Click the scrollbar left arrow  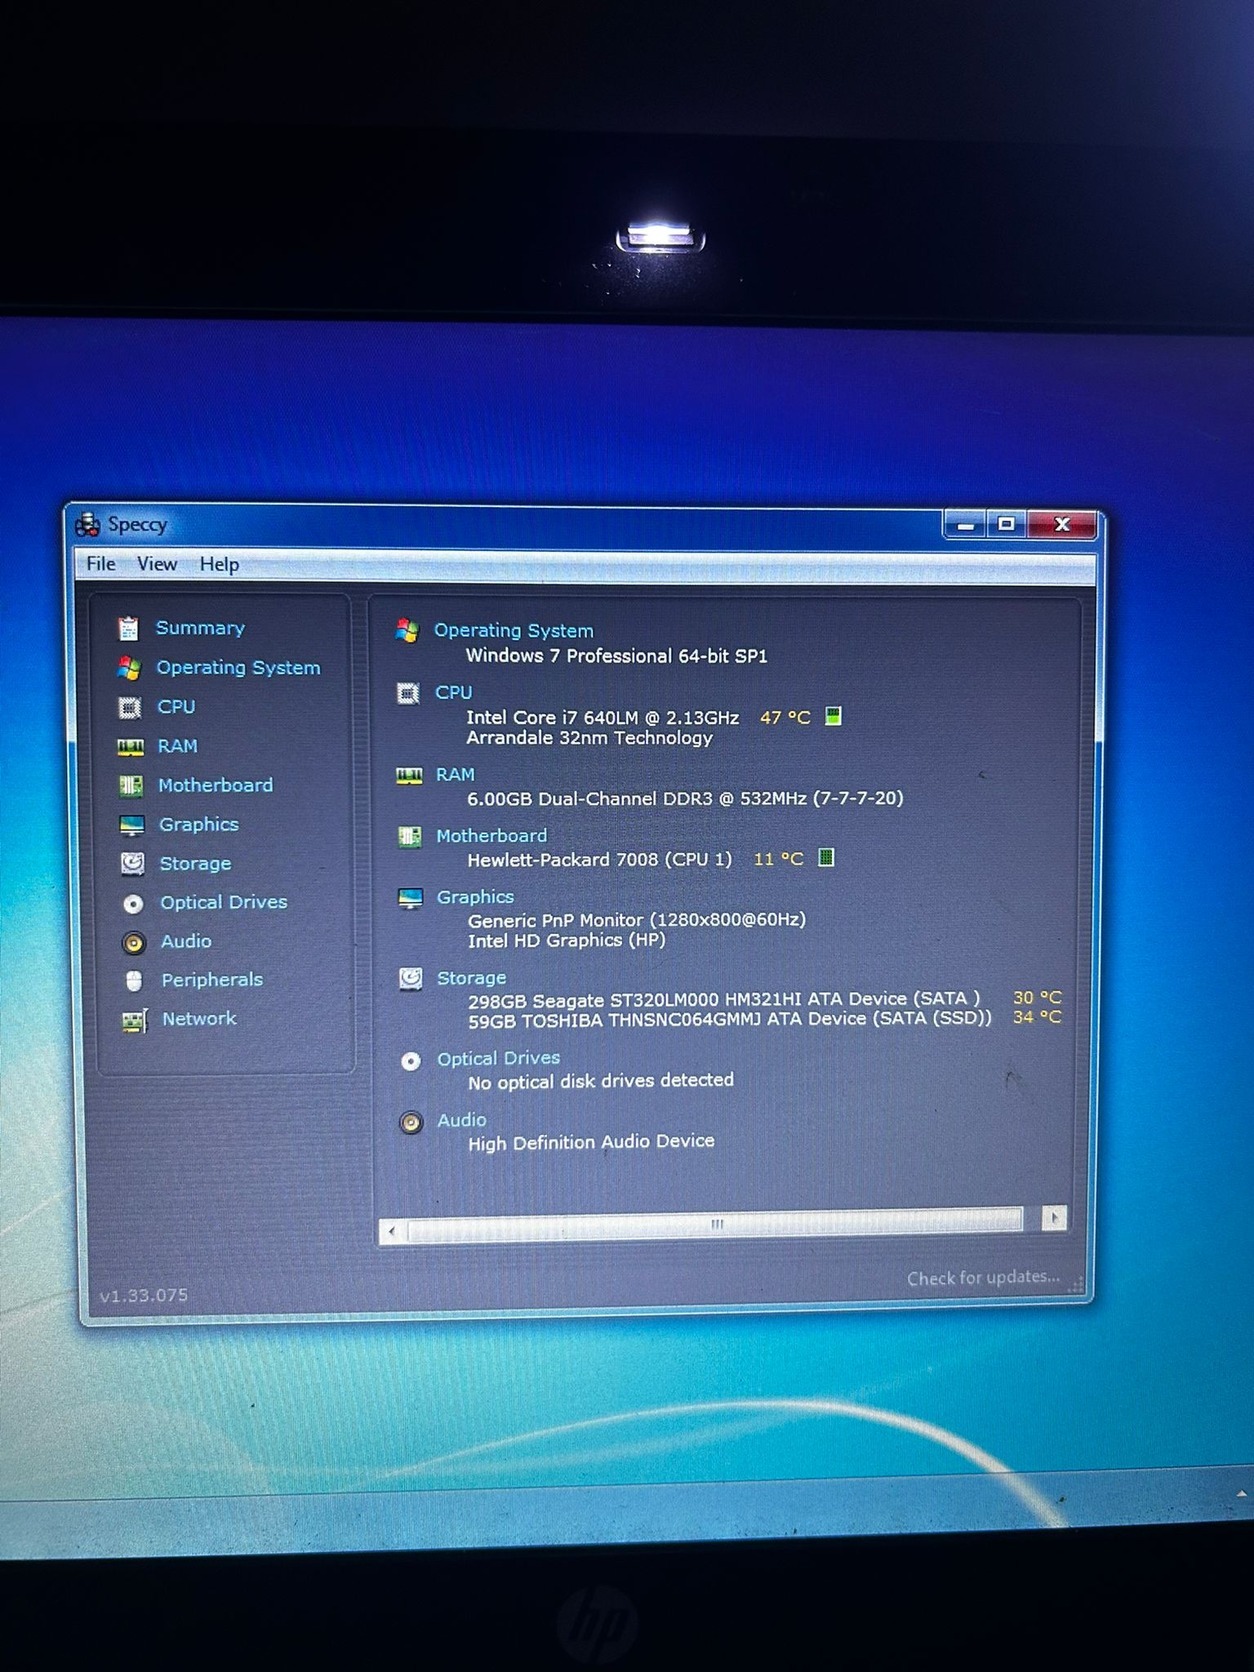[x=392, y=1231]
